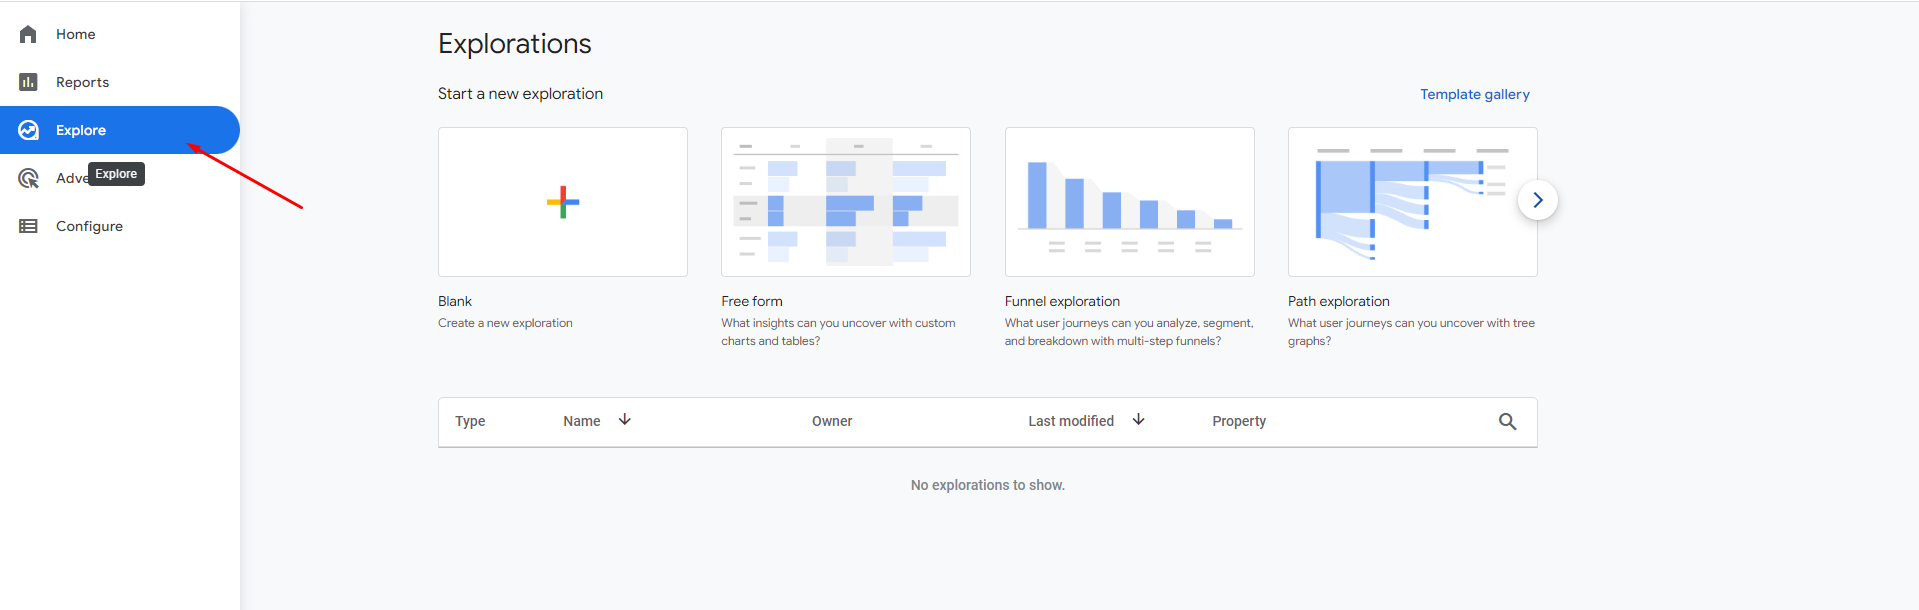
Task: Click the Home house icon
Action: point(28,34)
